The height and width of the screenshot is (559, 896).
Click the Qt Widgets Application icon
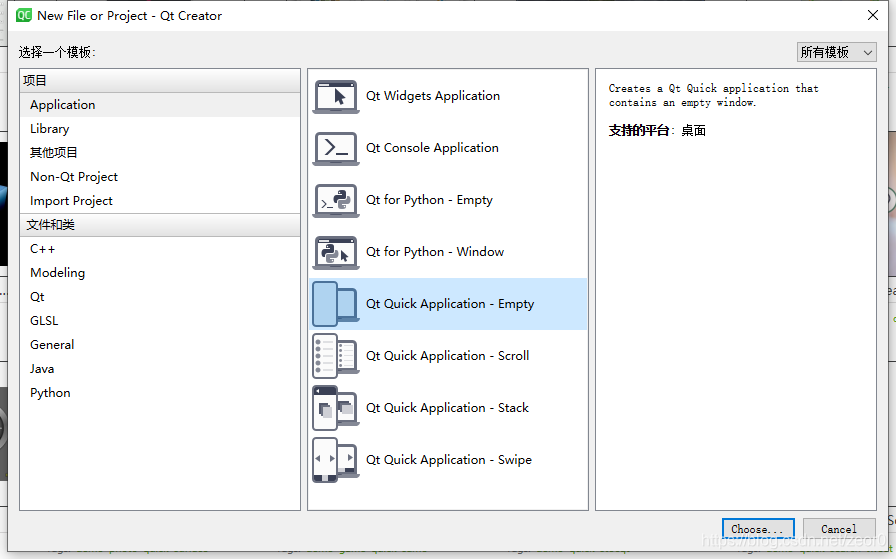pos(336,97)
